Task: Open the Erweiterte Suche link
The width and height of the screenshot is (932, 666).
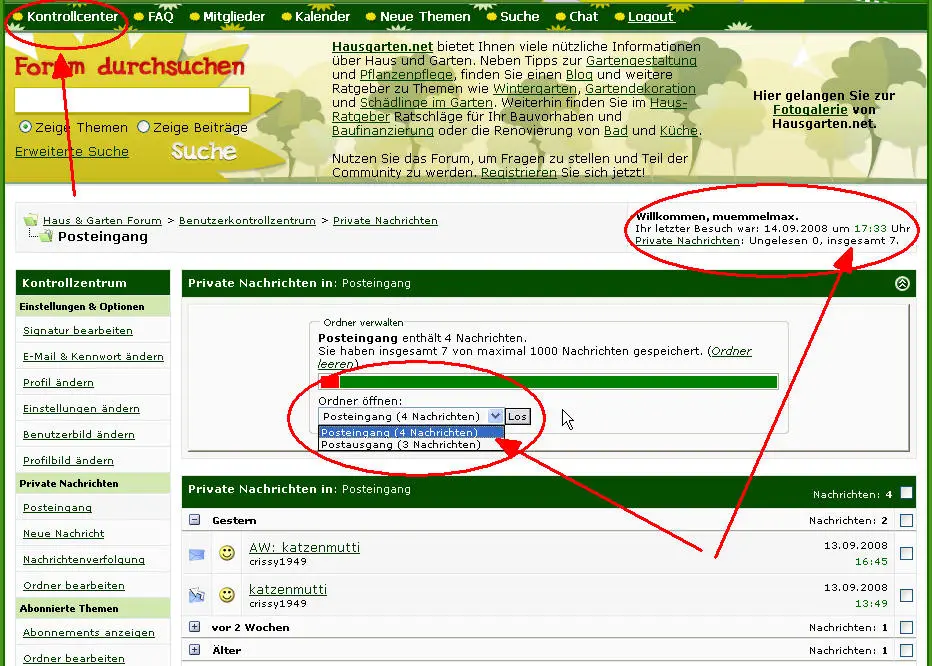Action: pyautogui.click(x=72, y=152)
